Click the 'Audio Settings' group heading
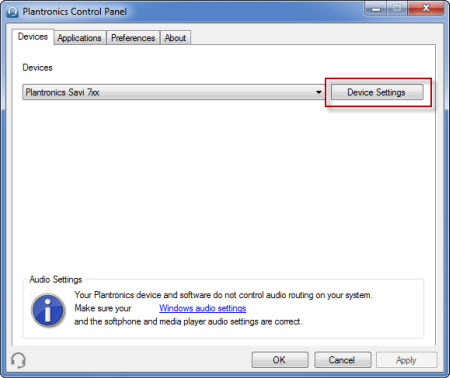The image size is (450, 378). [x=56, y=279]
